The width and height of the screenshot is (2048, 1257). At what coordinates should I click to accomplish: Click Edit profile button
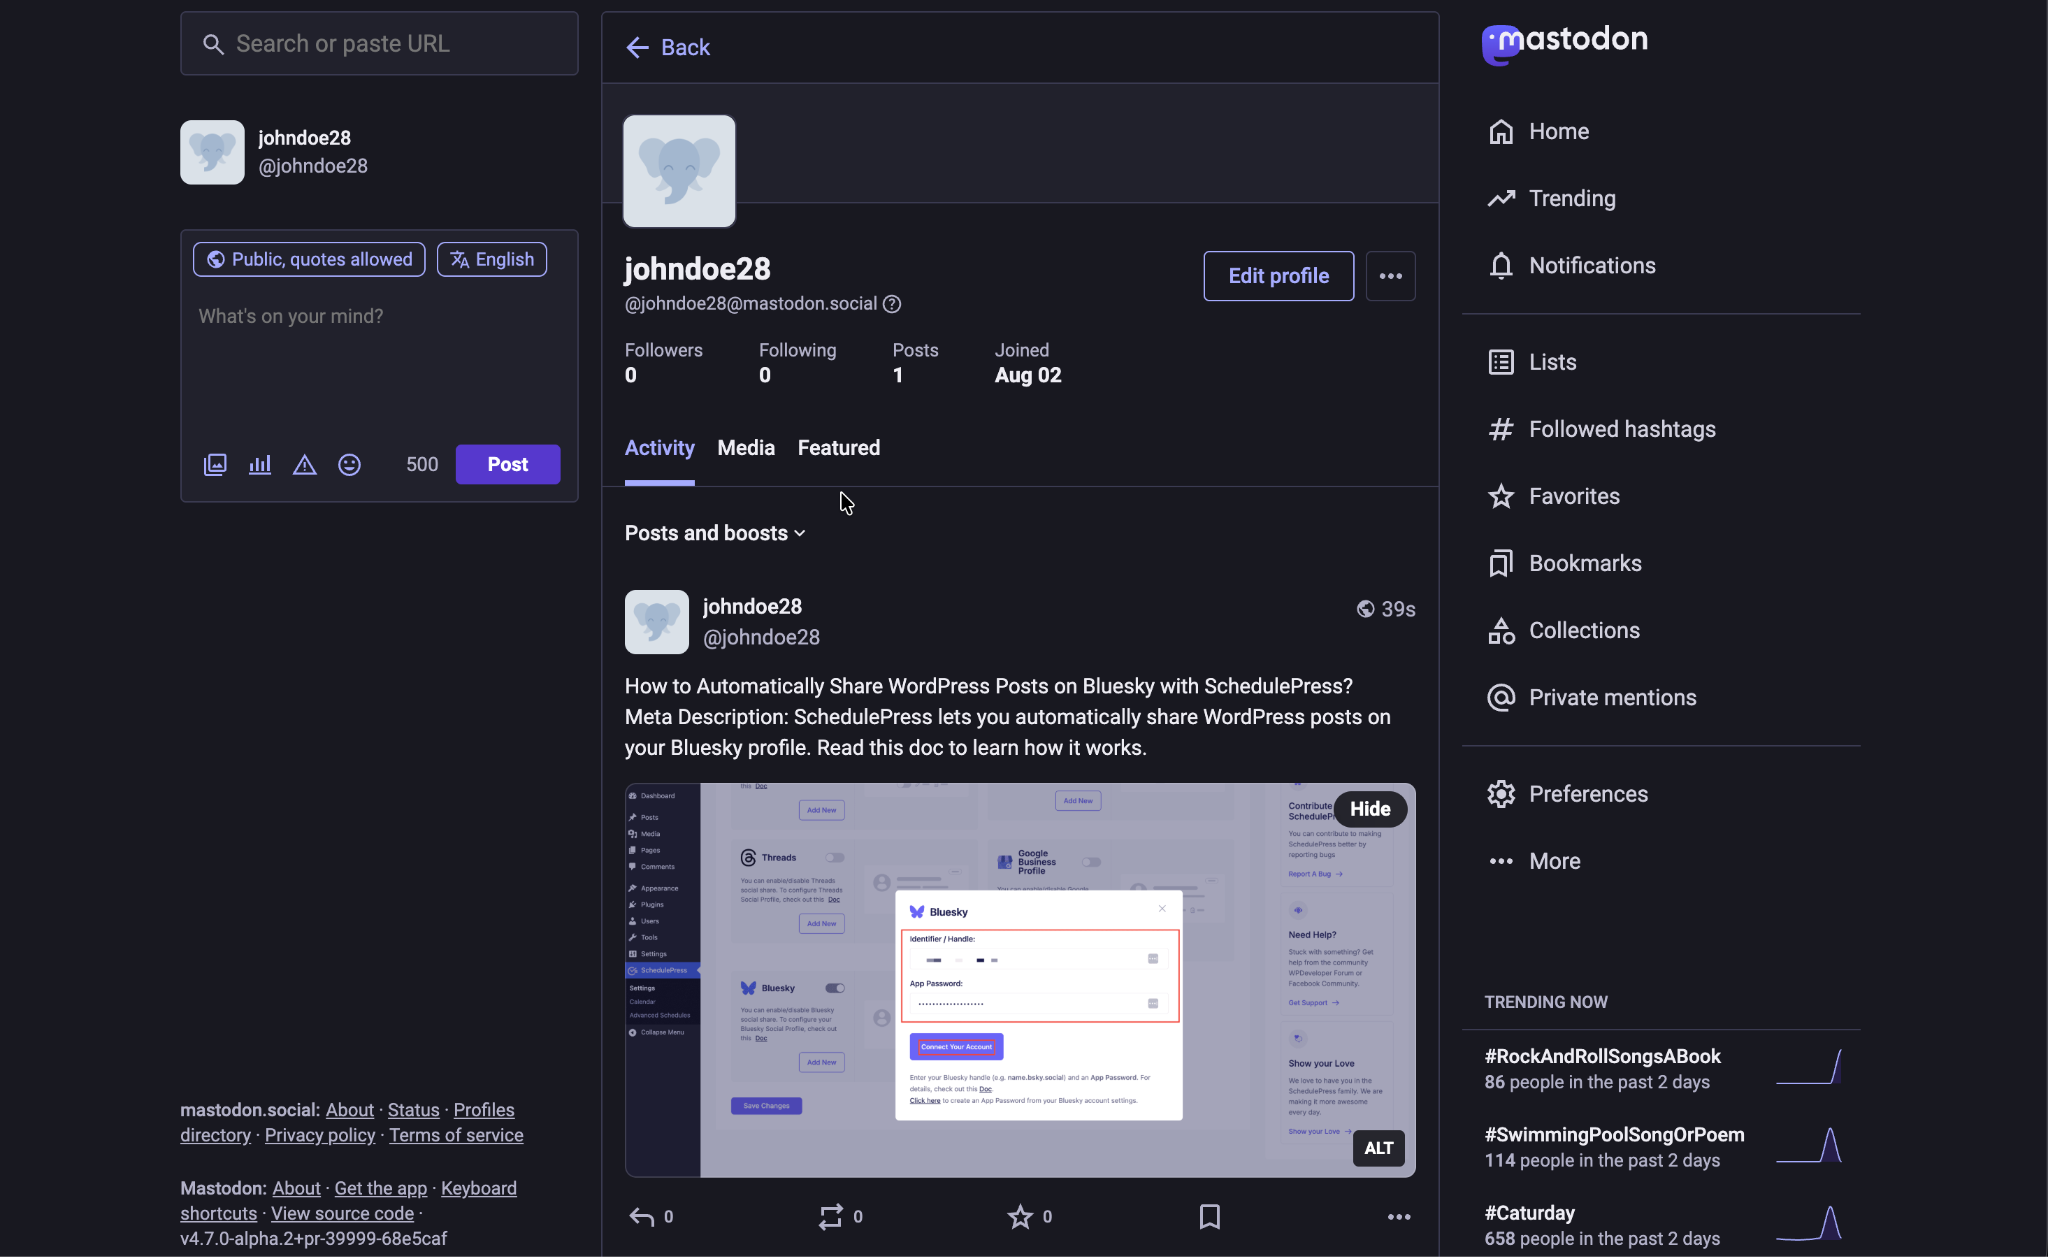[1279, 276]
